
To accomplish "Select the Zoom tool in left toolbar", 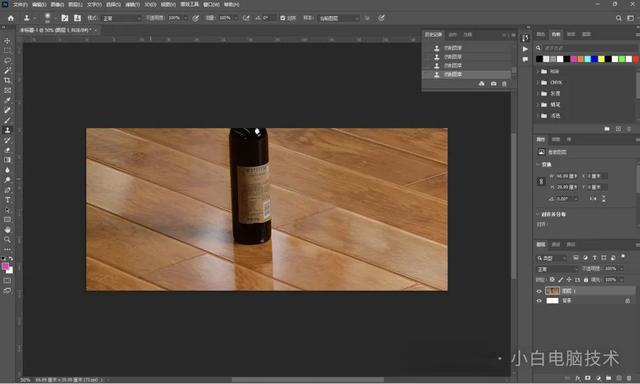I will [x=7, y=240].
